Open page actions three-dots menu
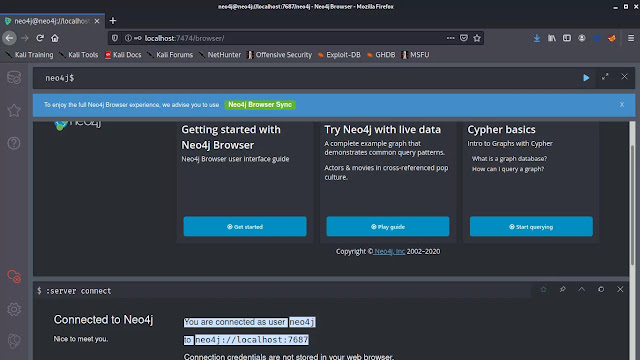Image resolution: width=640 pixels, height=360 pixels. (x=450, y=38)
